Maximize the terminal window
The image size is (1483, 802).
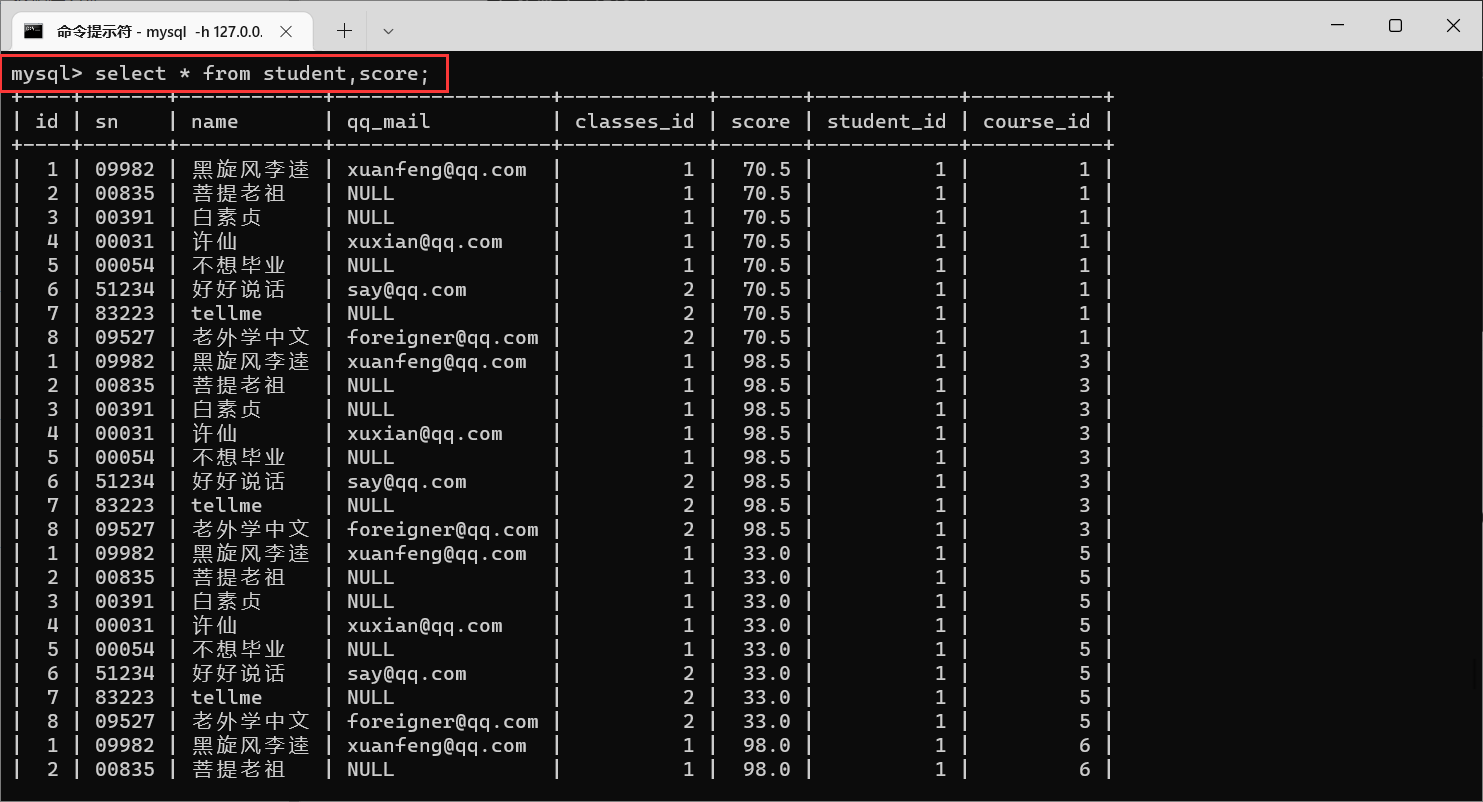pyautogui.click(x=1395, y=26)
